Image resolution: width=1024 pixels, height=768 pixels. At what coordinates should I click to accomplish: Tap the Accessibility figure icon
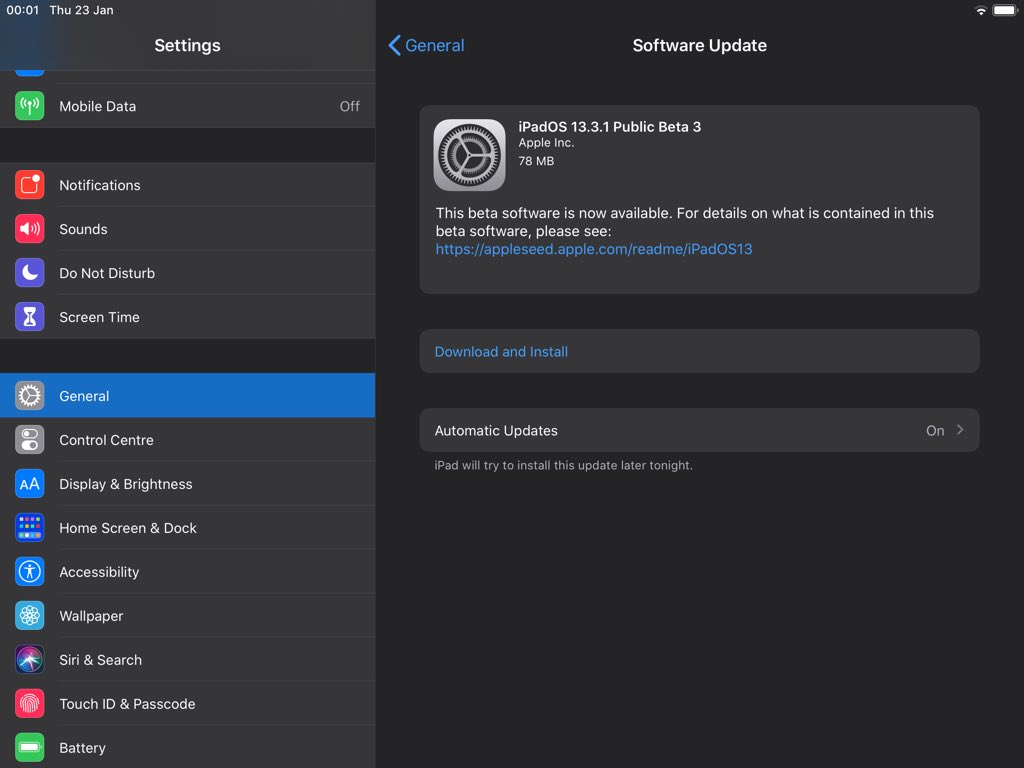tap(29, 572)
